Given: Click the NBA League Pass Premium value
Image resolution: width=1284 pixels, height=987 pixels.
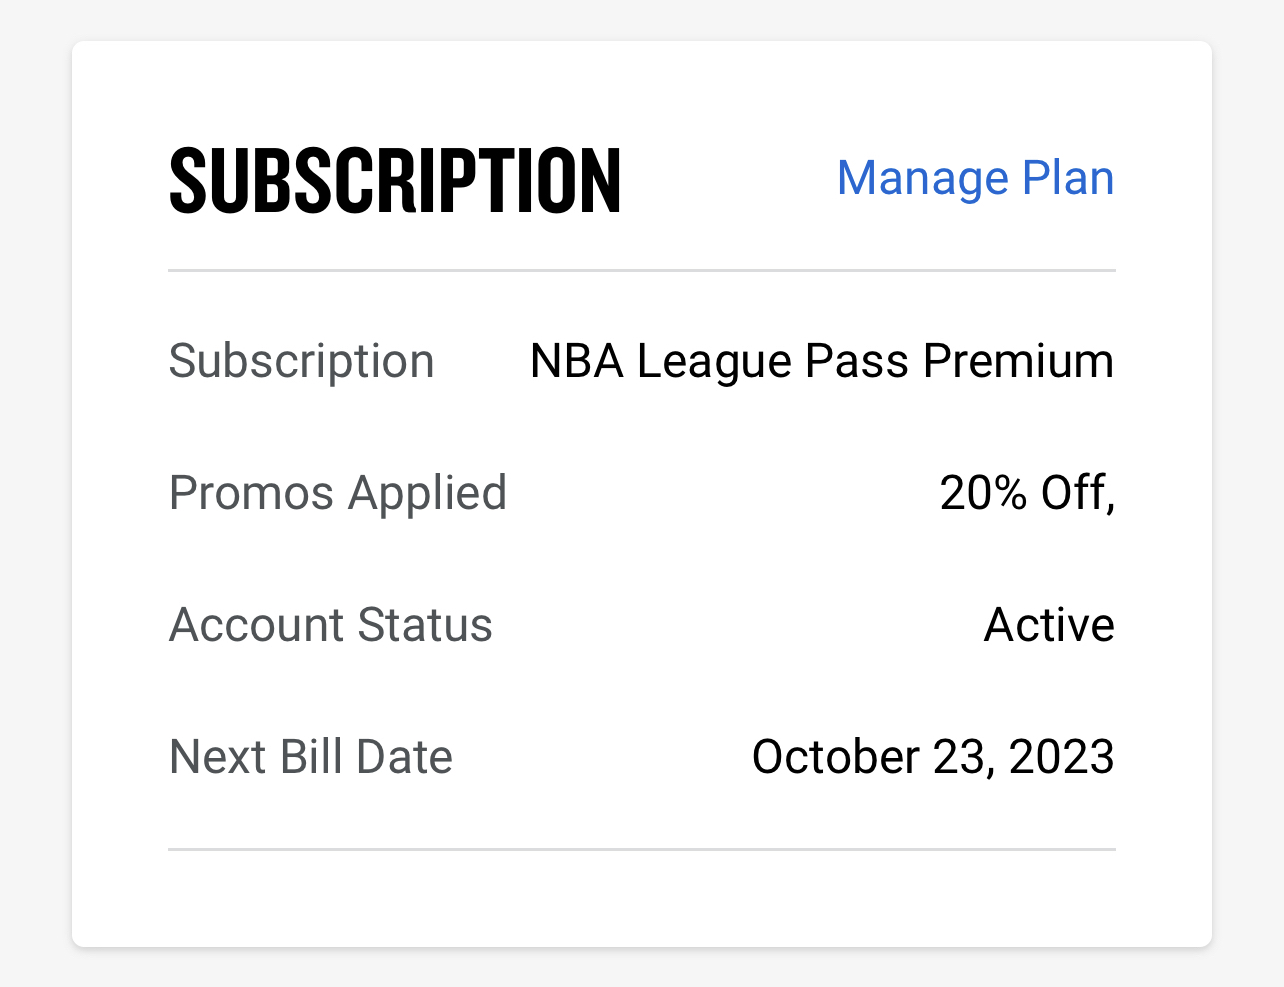Looking at the screenshot, I should [821, 361].
